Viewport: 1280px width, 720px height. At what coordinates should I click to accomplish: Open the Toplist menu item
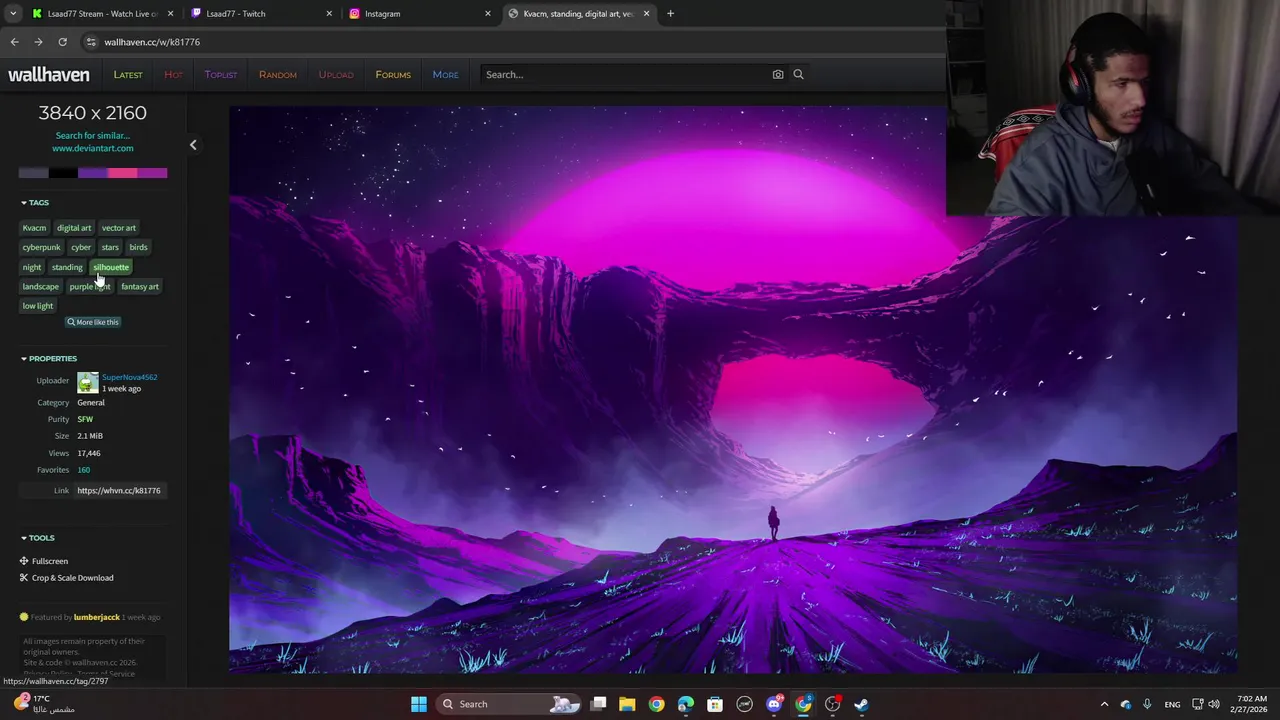click(221, 74)
